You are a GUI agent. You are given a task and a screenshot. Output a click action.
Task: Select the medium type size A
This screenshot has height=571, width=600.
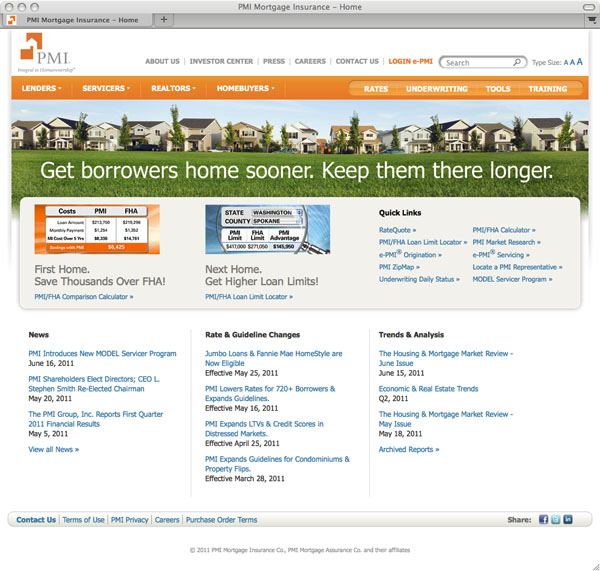[572, 62]
